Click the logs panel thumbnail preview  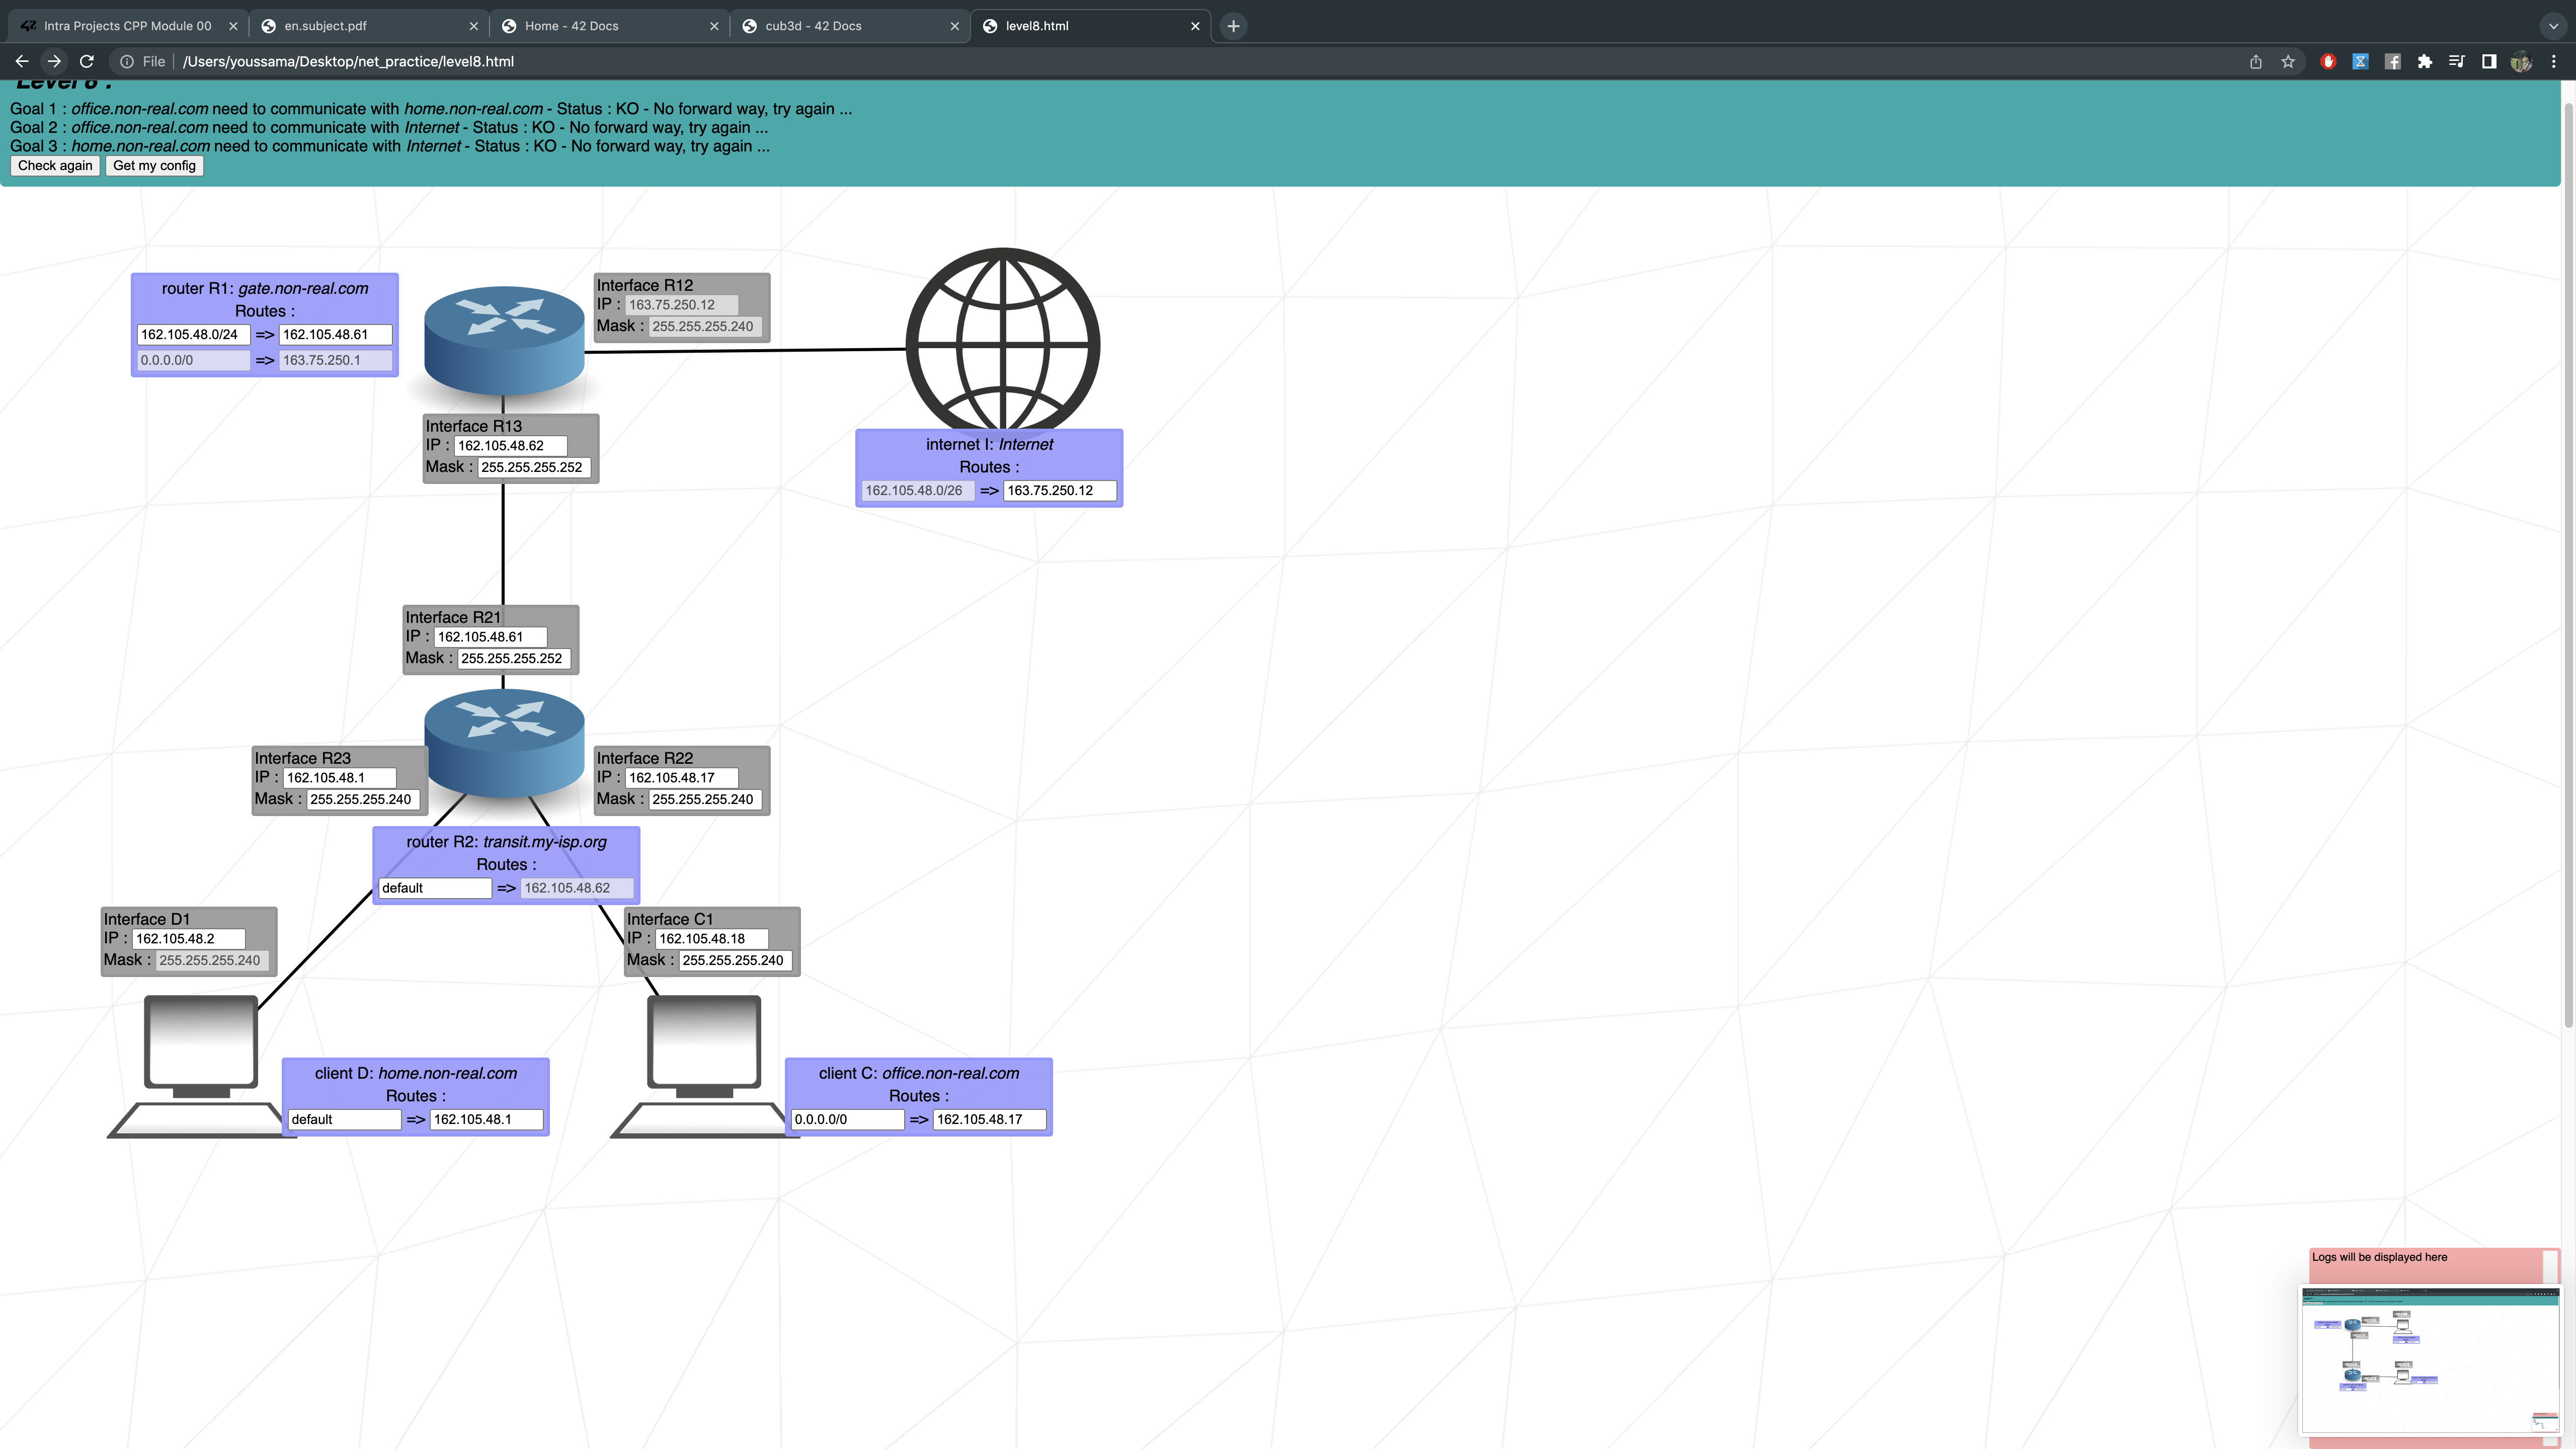coord(2430,1360)
